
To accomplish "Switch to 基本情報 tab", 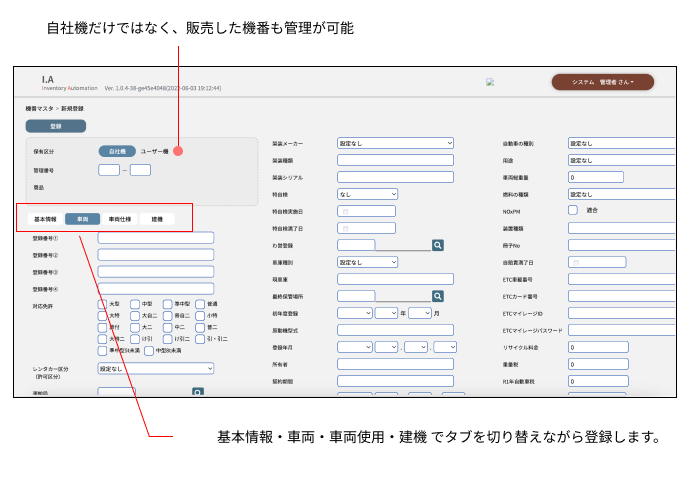I will click(45, 219).
